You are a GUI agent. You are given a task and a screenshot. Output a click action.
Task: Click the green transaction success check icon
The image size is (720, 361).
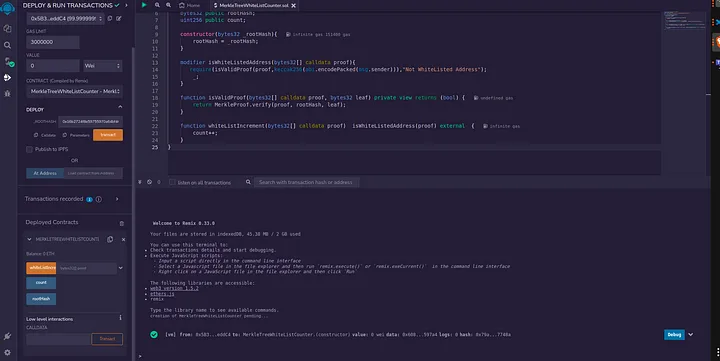154,335
